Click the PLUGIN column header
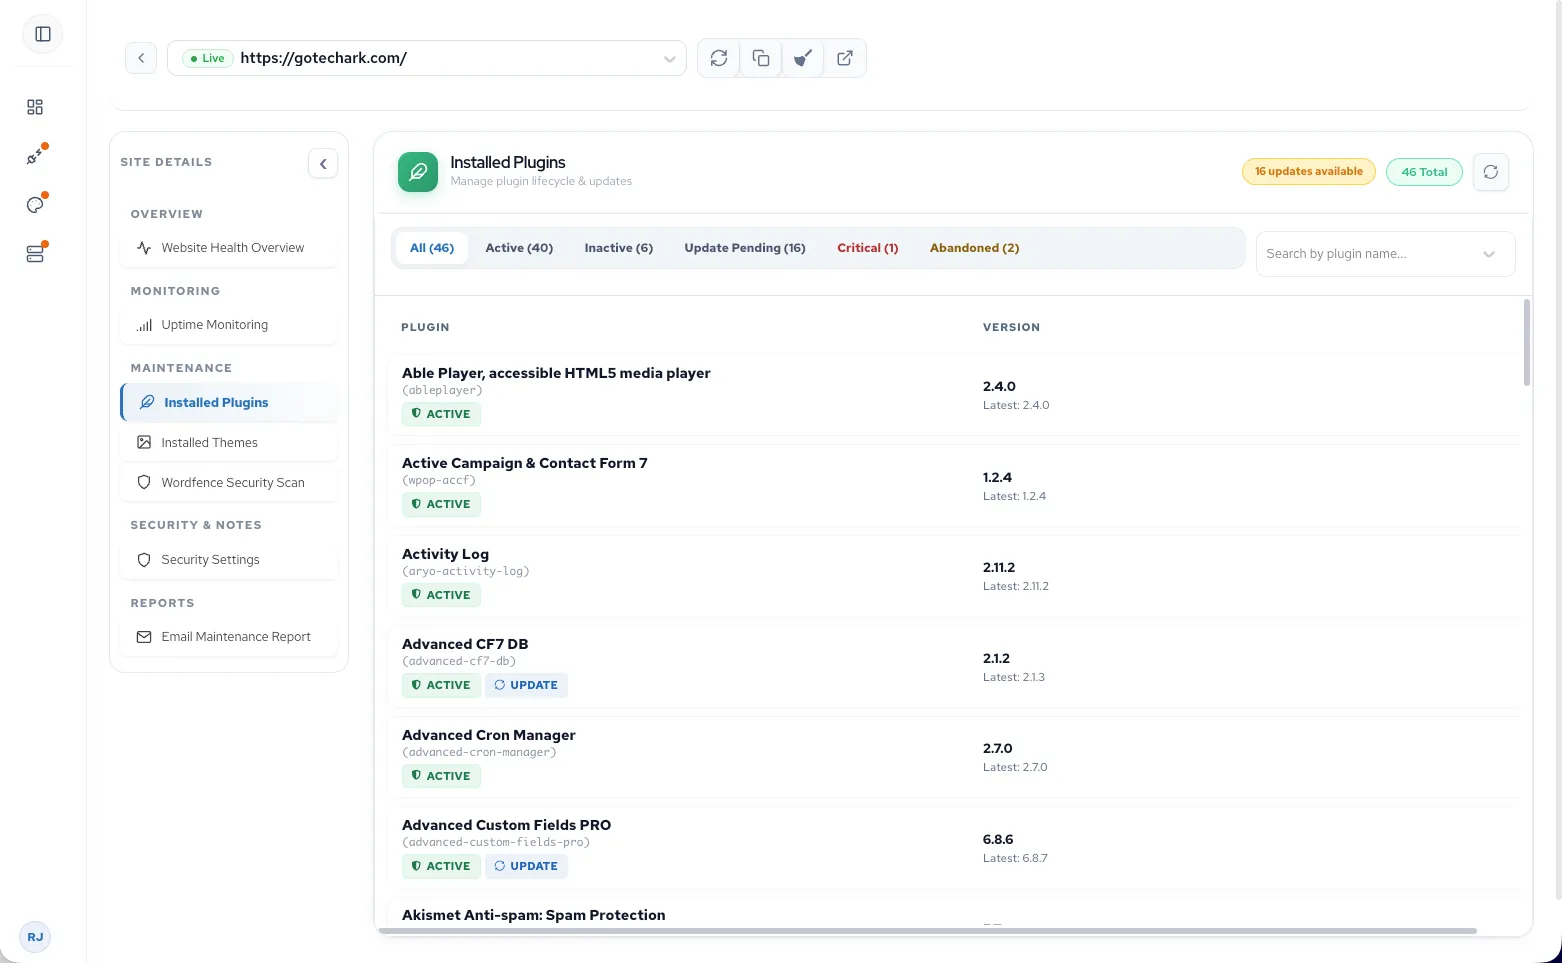1562x963 pixels. click(x=425, y=327)
